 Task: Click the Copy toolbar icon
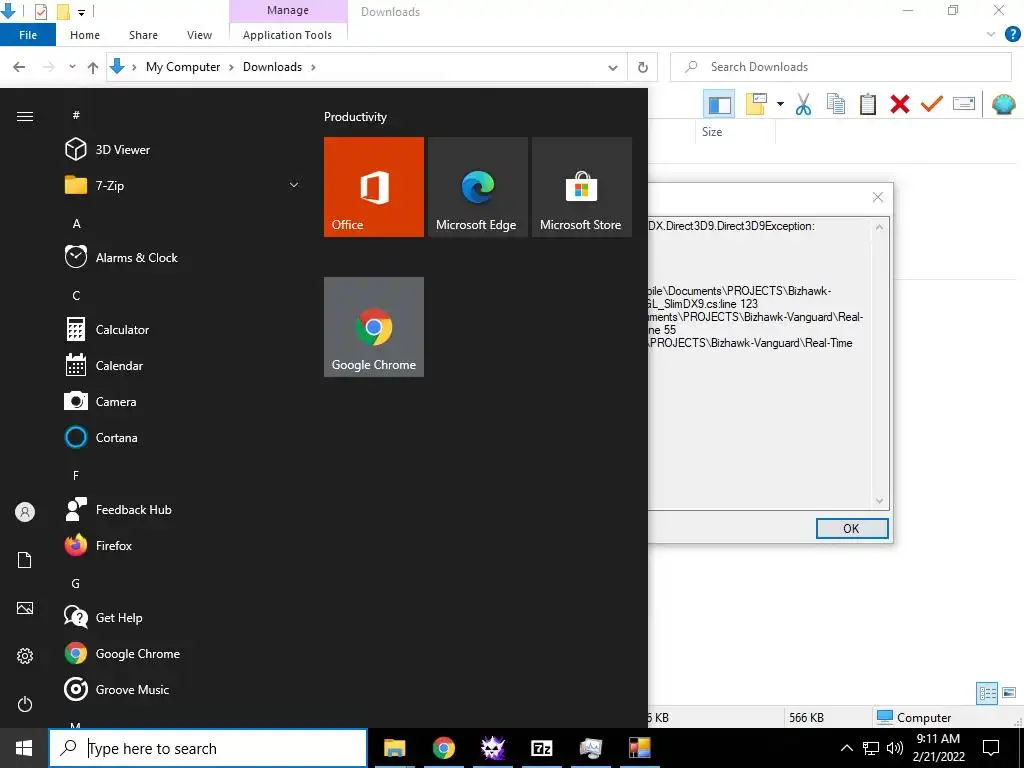pyautogui.click(x=836, y=104)
